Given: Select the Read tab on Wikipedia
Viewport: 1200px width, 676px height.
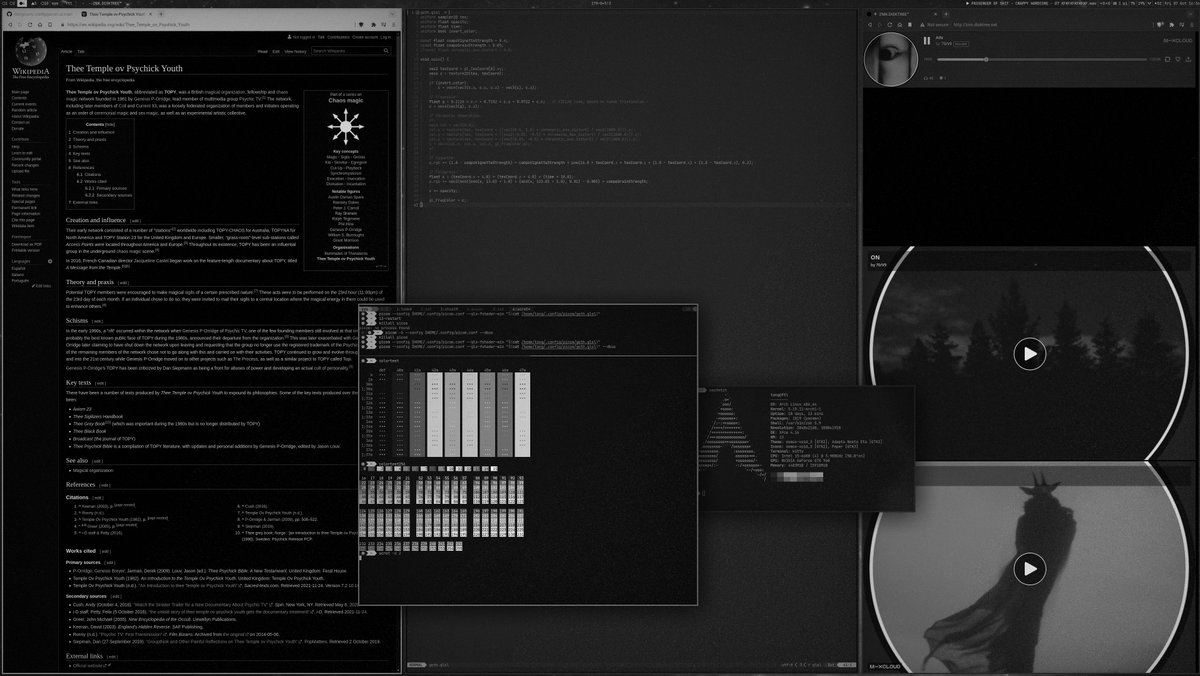Looking at the screenshot, I should click(x=262, y=51).
